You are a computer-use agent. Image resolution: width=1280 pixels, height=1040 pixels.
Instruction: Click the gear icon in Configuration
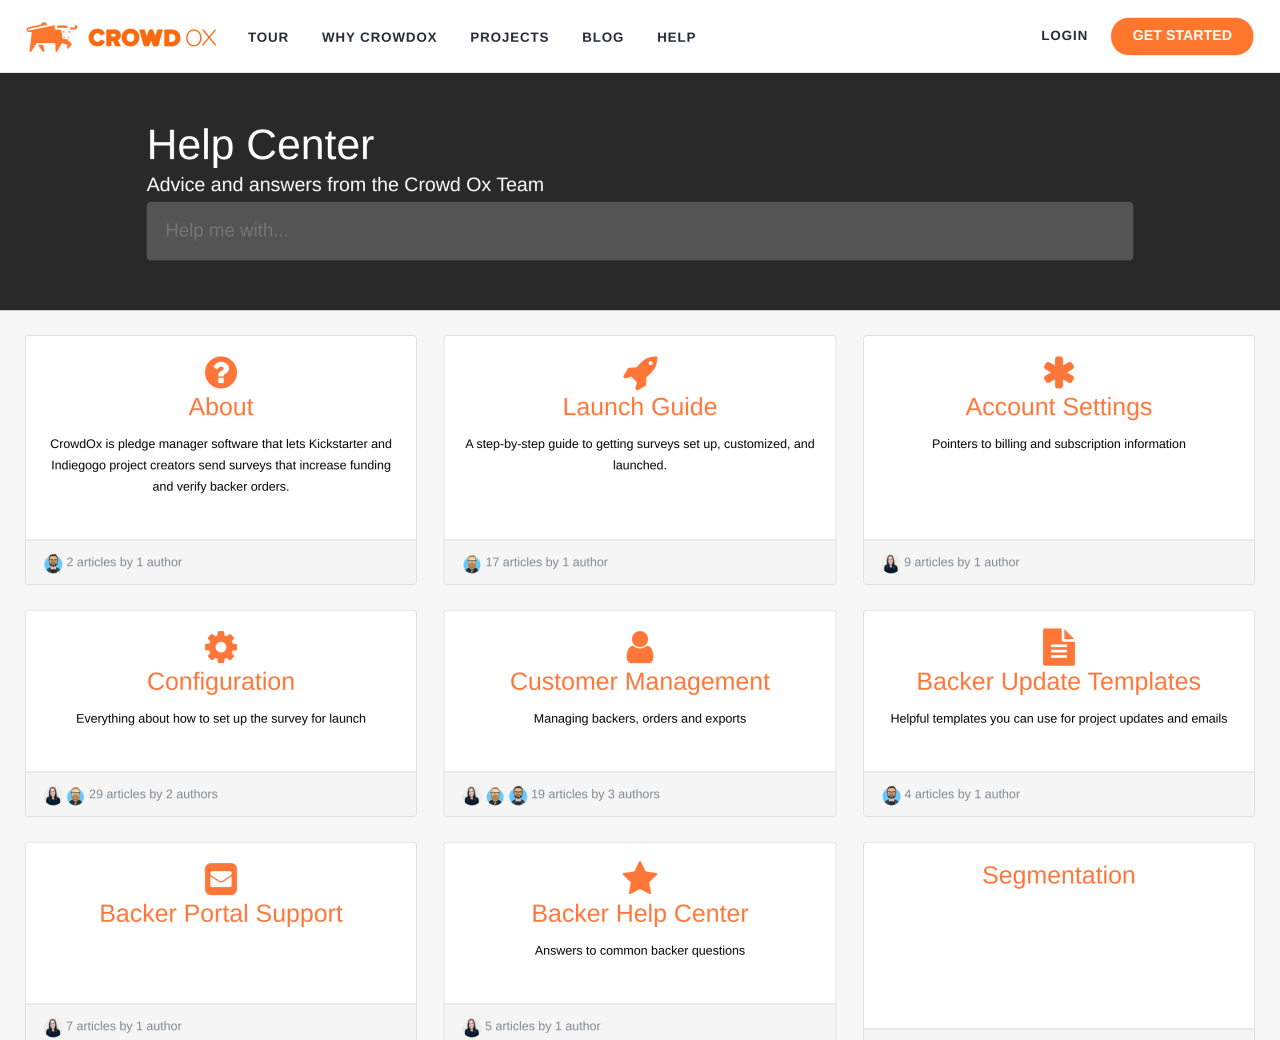[x=221, y=647]
